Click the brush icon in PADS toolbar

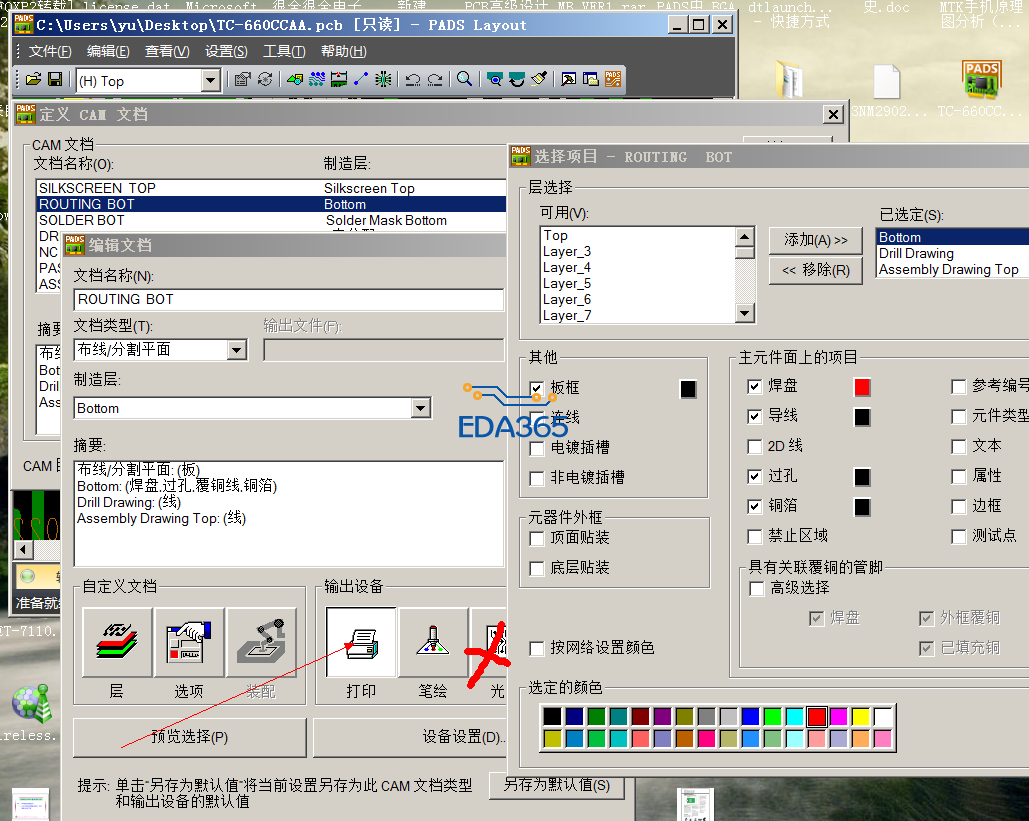[539, 80]
